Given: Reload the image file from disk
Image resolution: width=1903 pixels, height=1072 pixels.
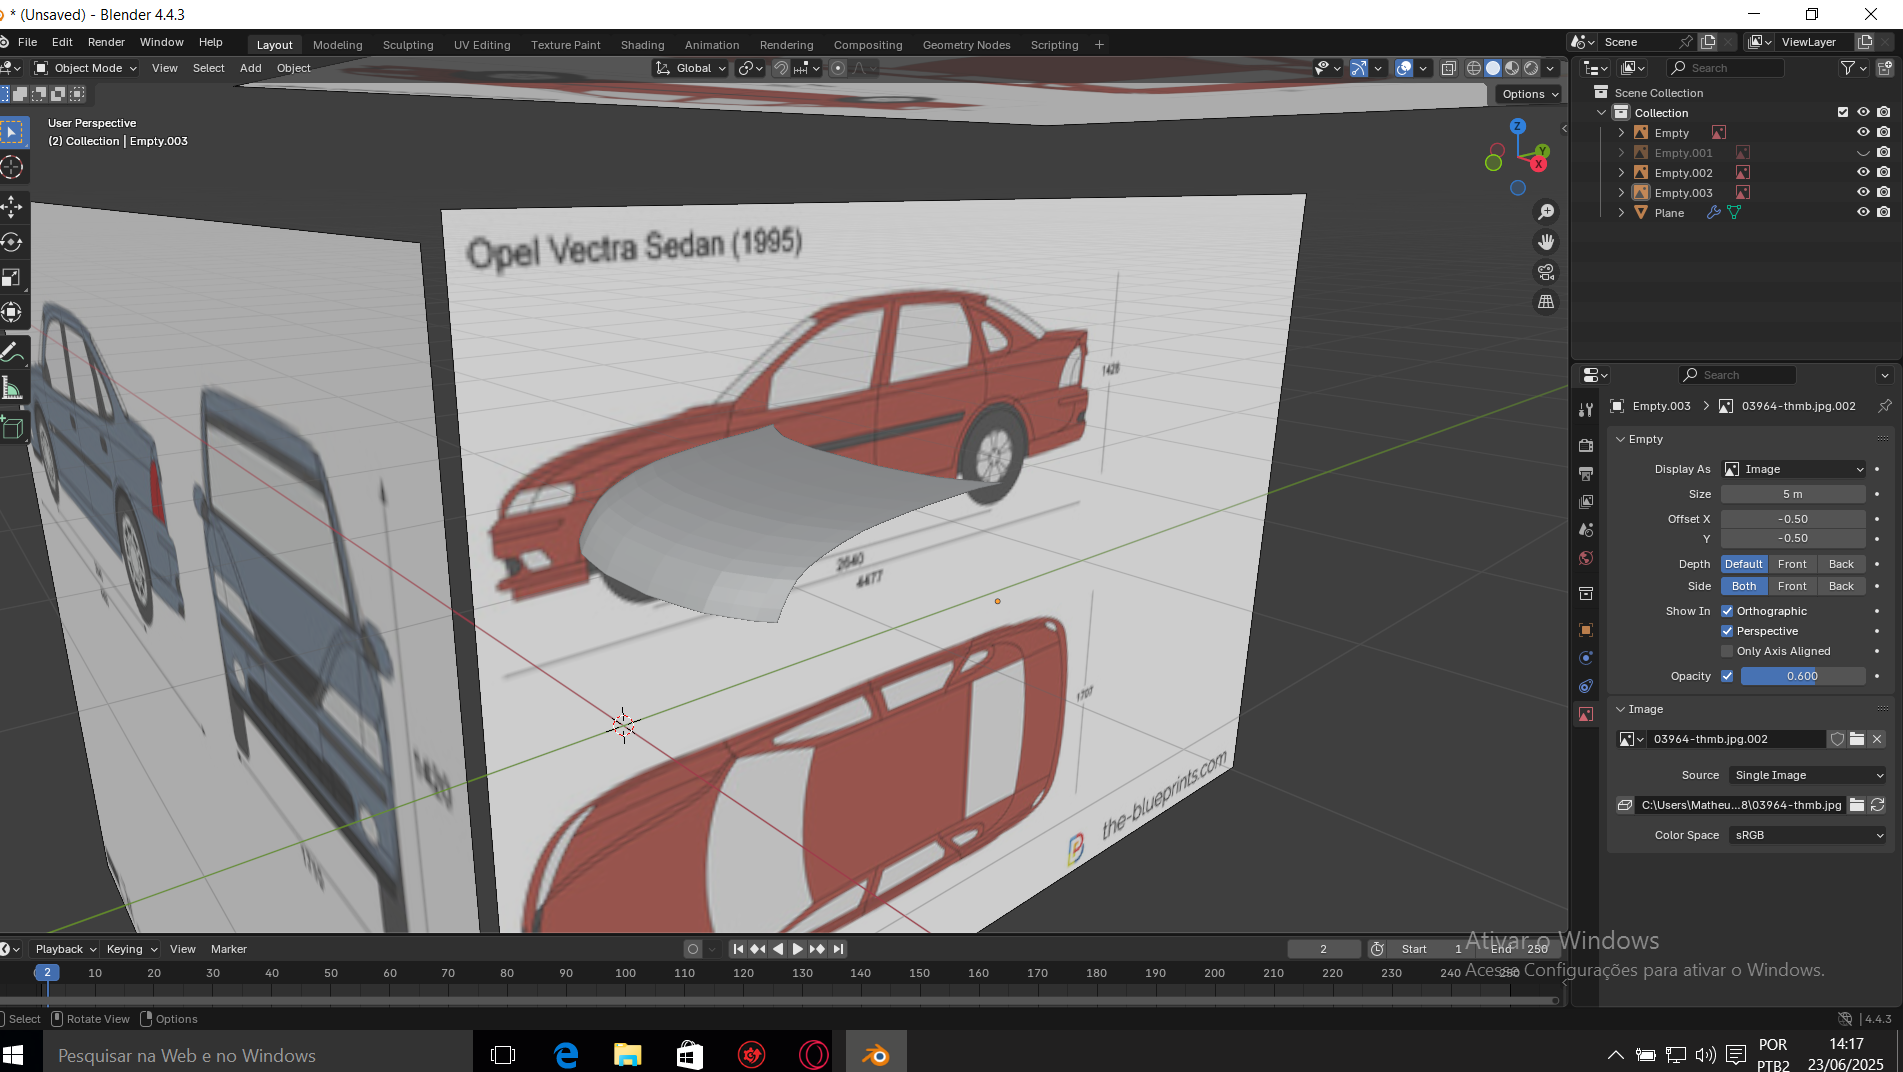Looking at the screenshot, I should (1878, 805).
